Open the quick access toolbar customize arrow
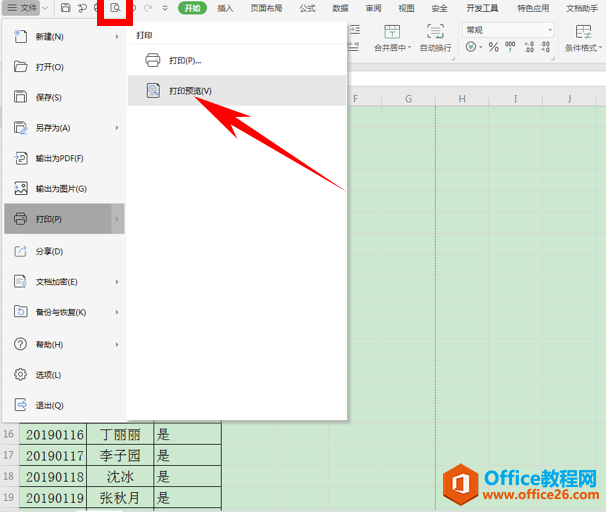 165,8
